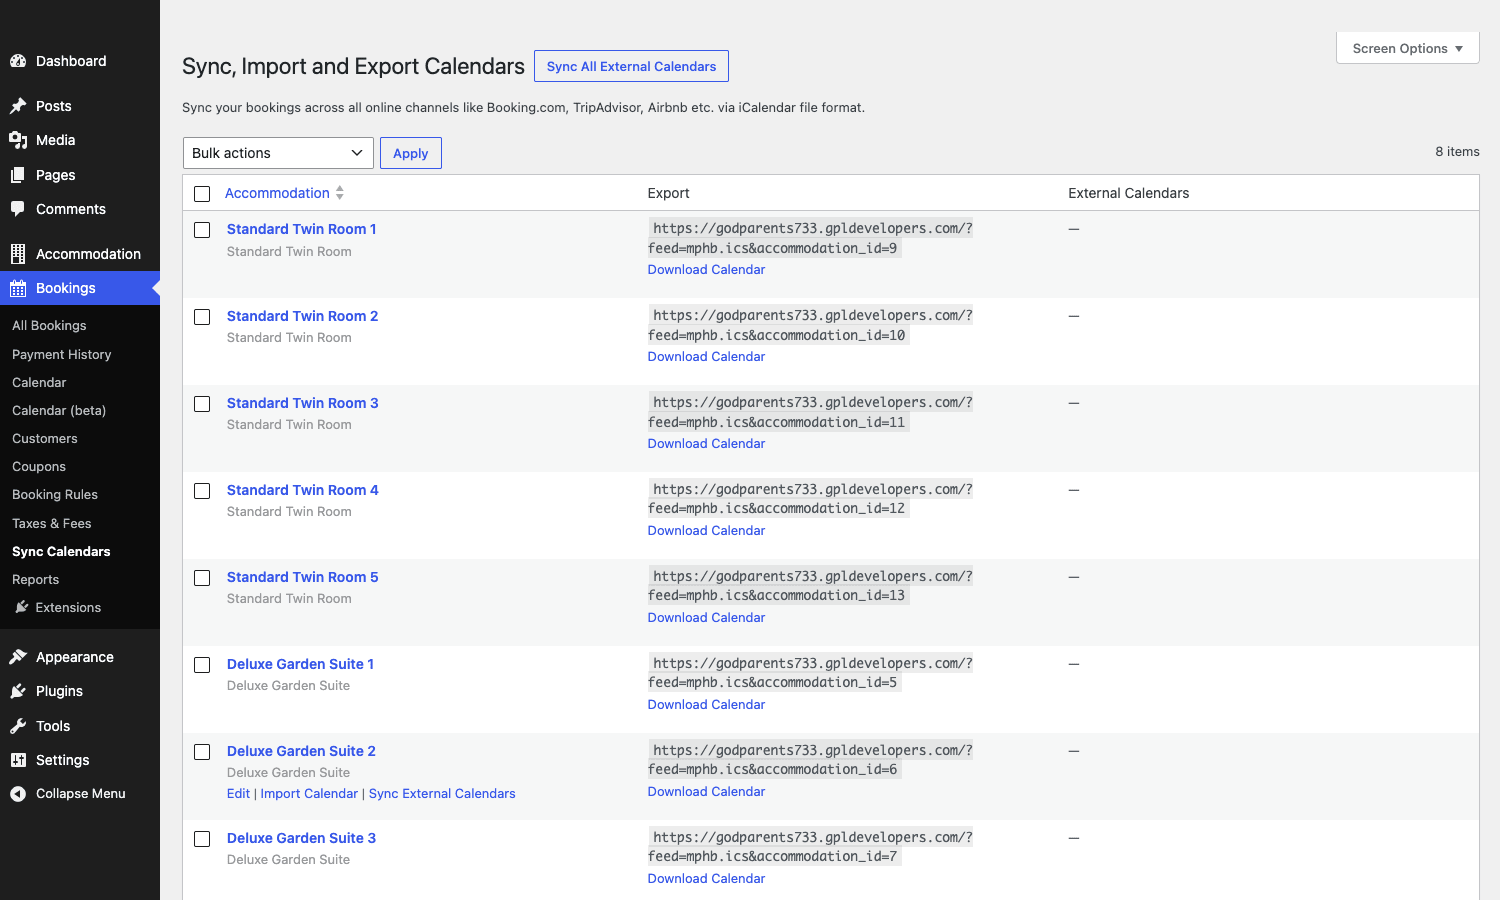The height and width of the screenshot is (900, 1500).
Task: Check the Deluxe Garden Suite 3 checkbox
Action: coord(202,839)
